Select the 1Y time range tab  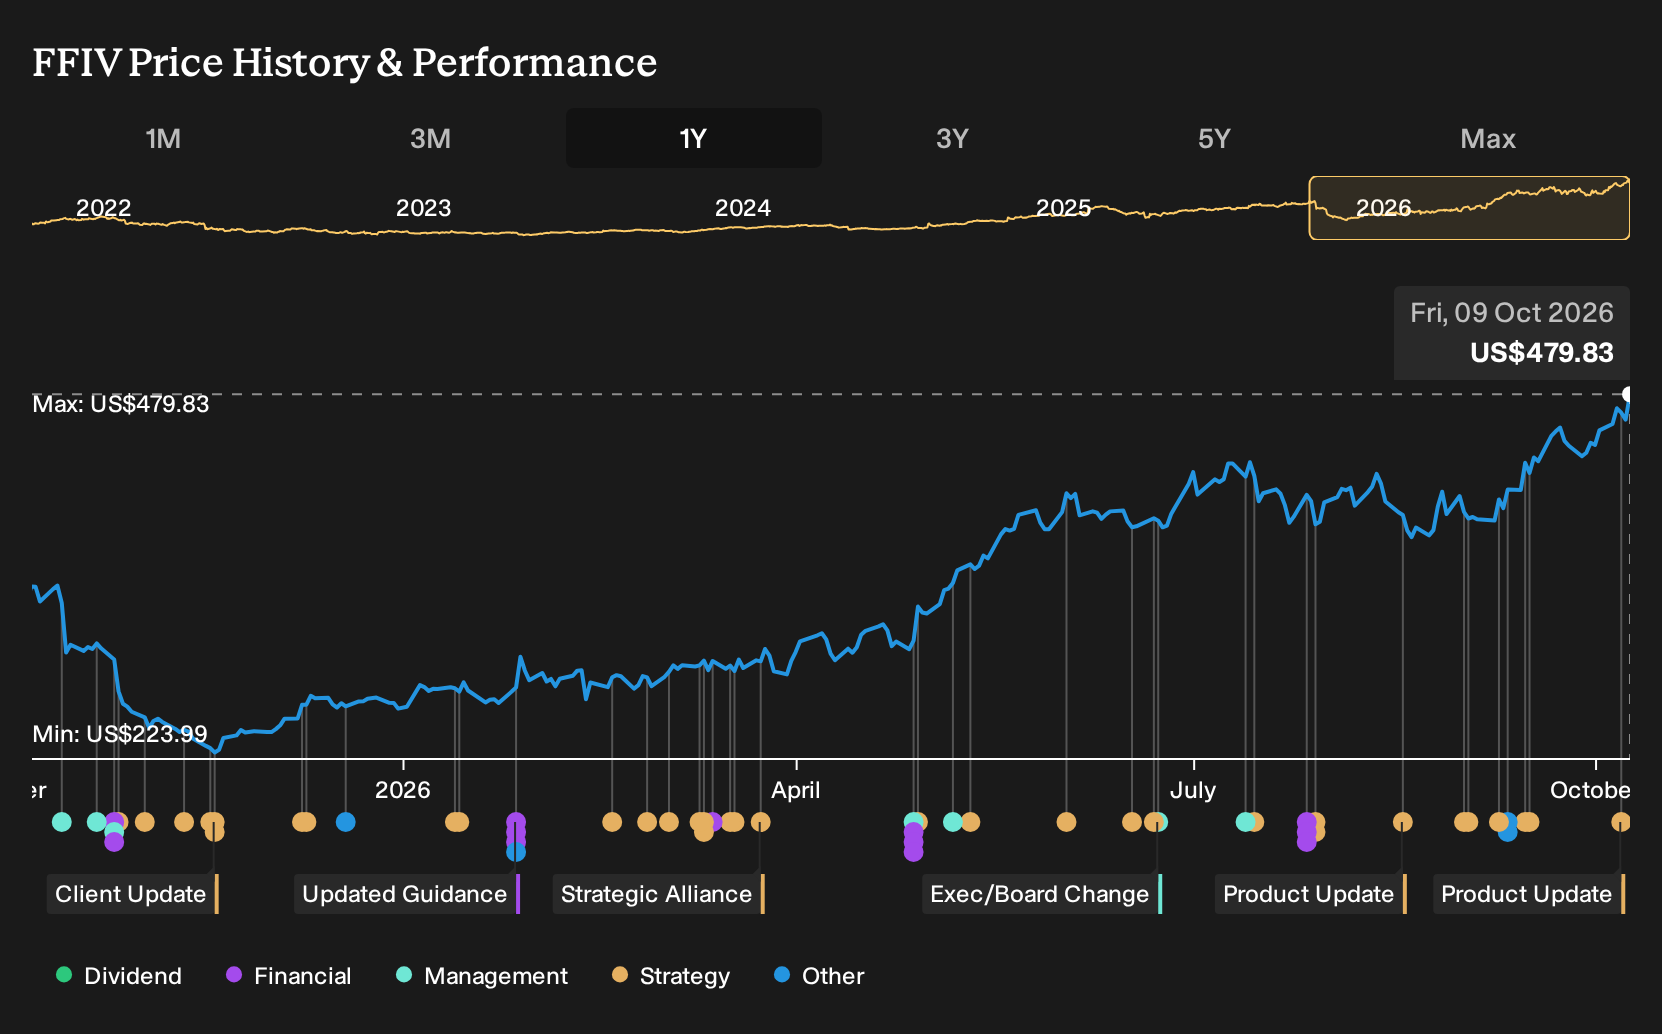point(694,138)
